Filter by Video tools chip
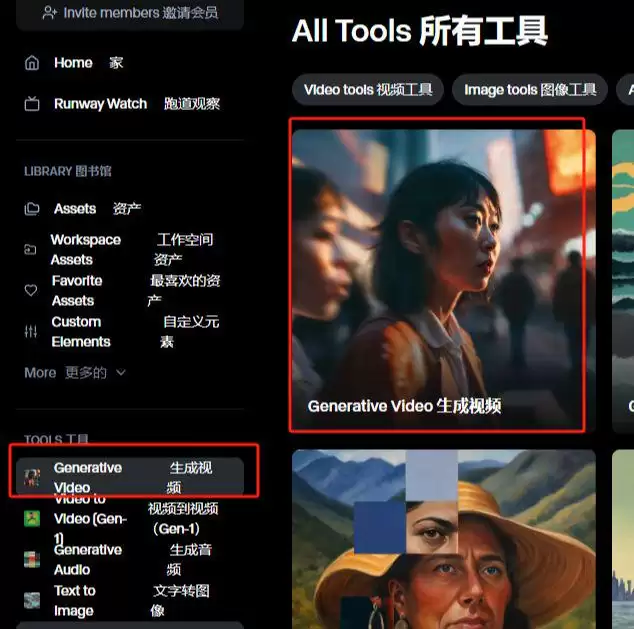Screen dimensions: 634x629 click(x=368, y=90)
